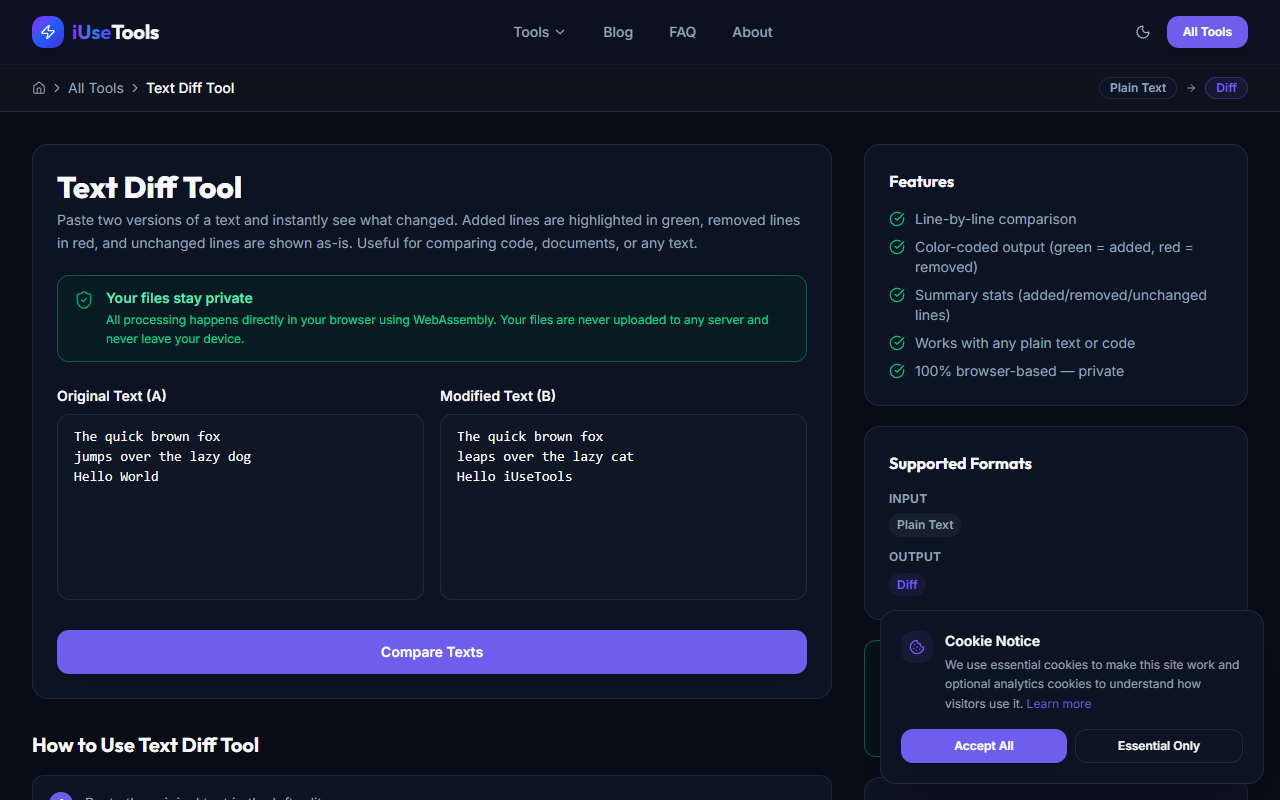
Task: Toggle dark mode with the moon icon
Action: click(x=1142, y=32)
